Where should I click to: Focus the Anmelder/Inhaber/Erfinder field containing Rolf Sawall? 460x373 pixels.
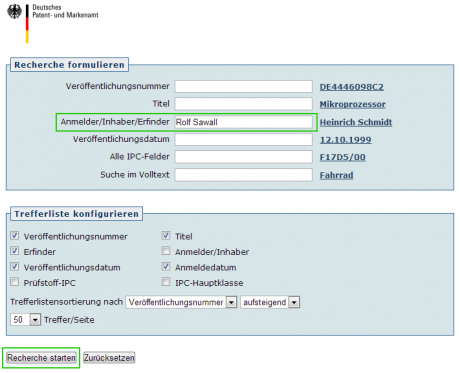tap(243, 122)
